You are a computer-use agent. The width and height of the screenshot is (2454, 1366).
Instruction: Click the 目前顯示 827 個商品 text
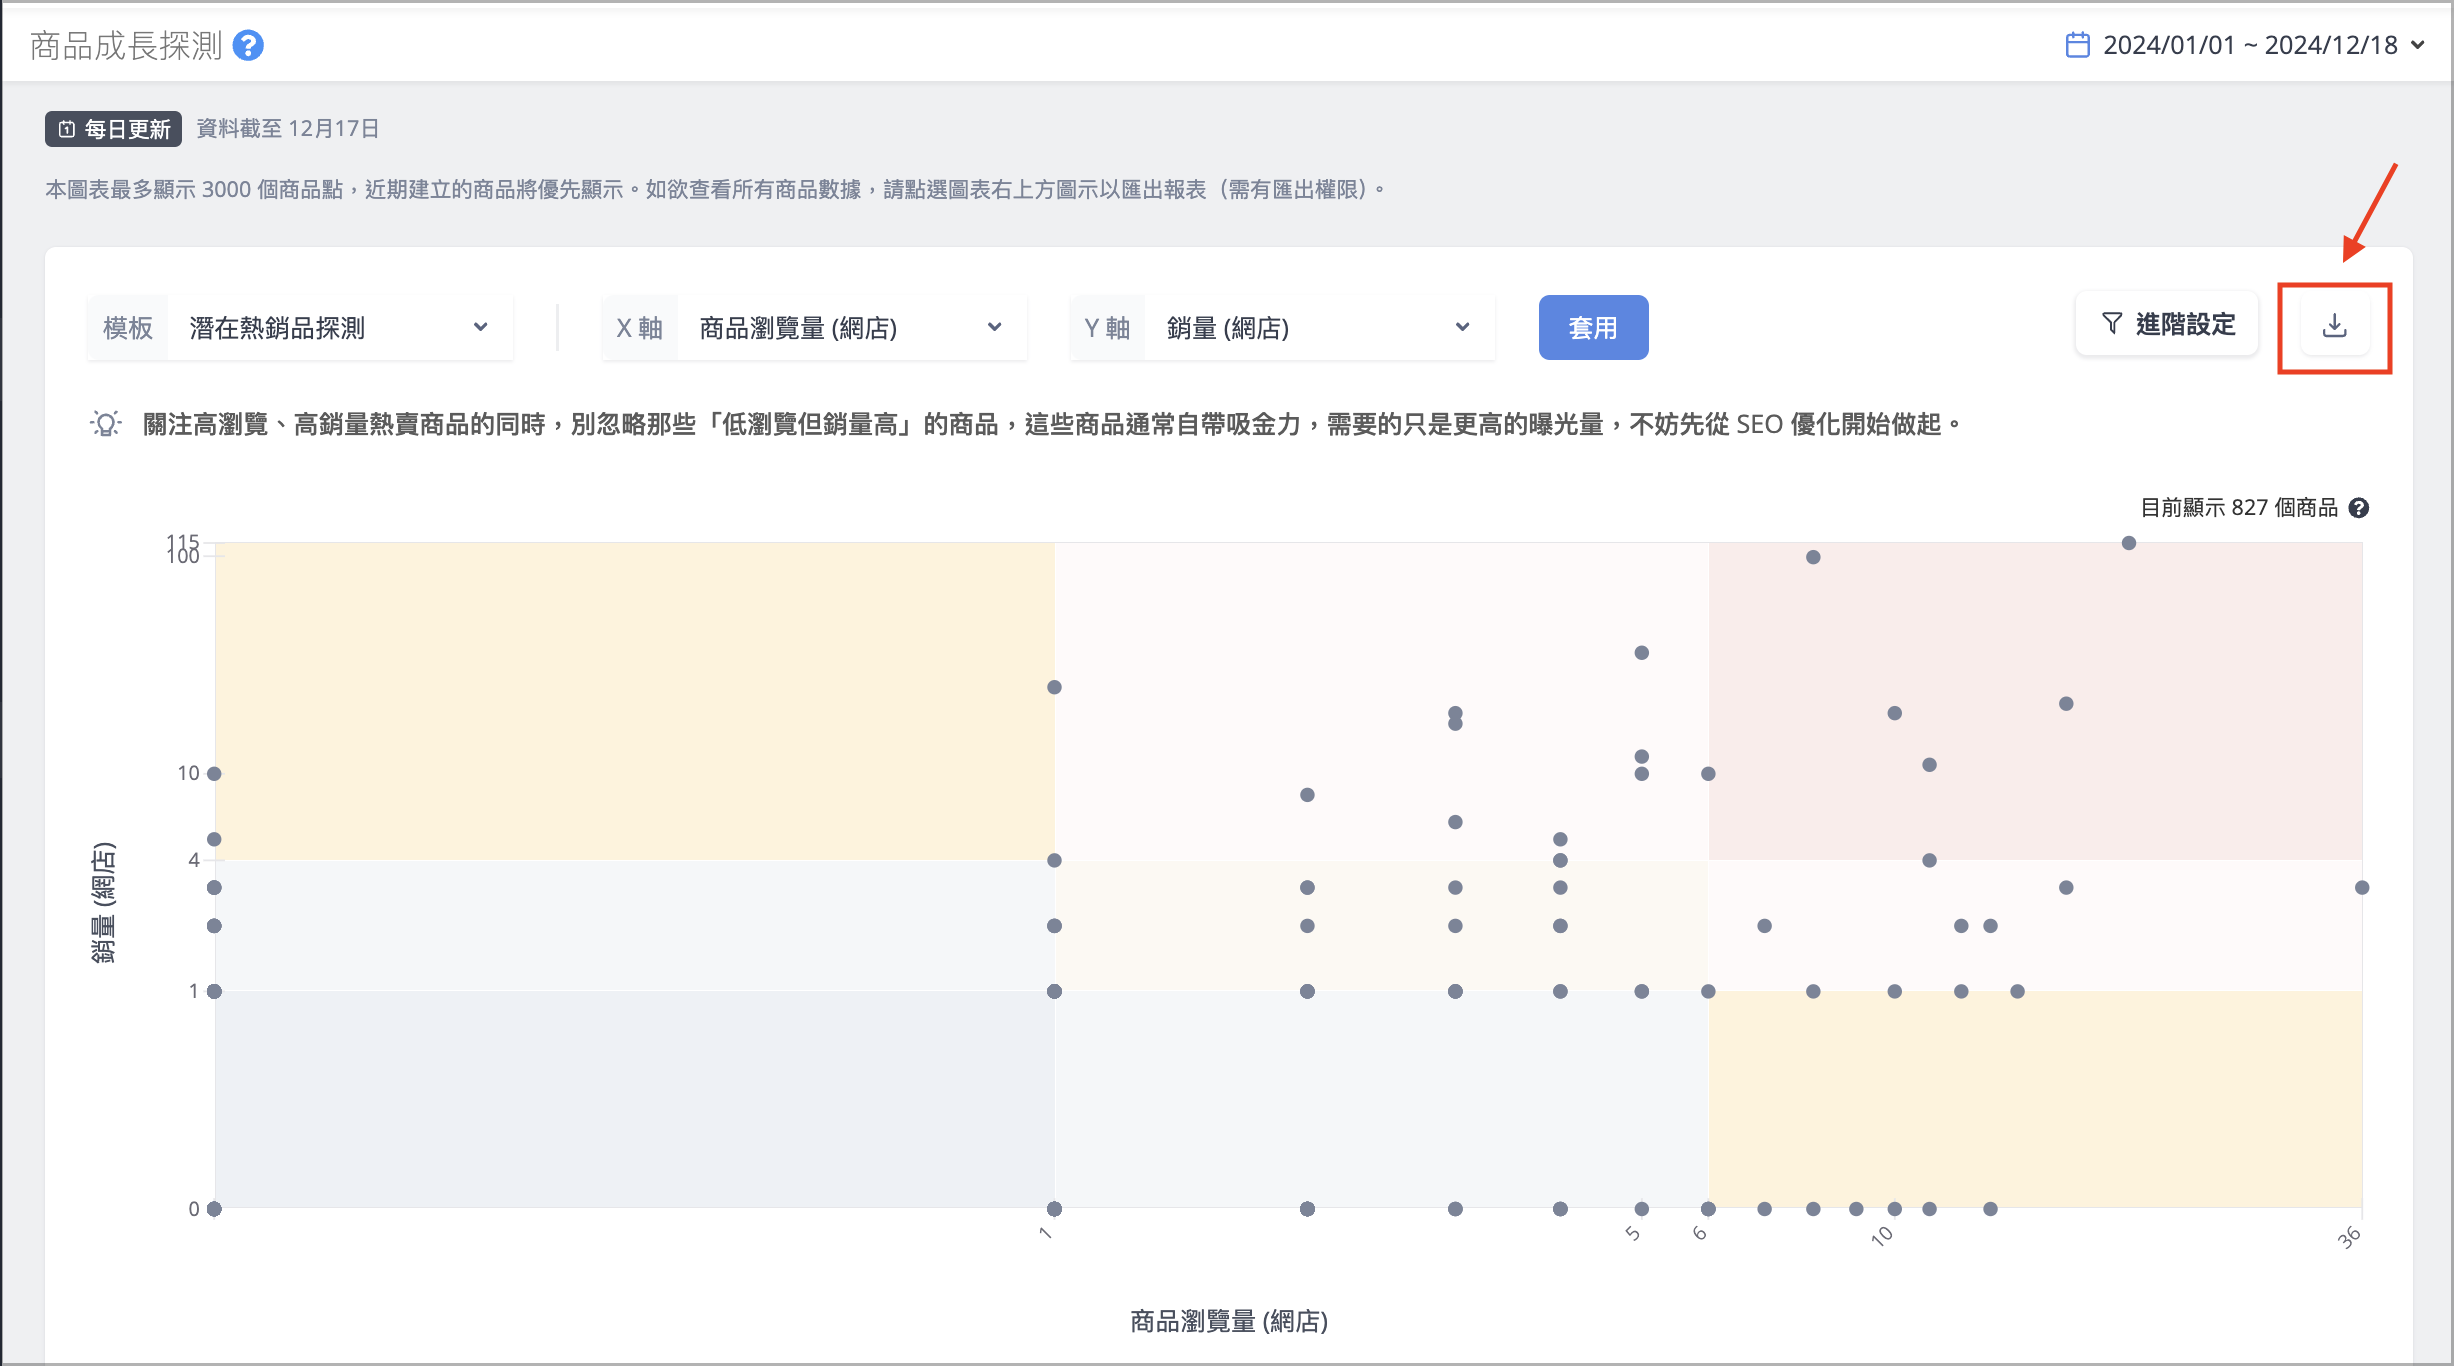coord(2239,508)
